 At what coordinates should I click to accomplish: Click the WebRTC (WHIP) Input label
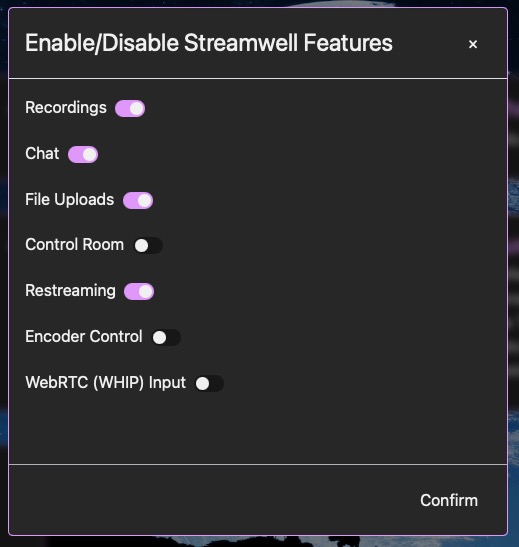[106, 383]
